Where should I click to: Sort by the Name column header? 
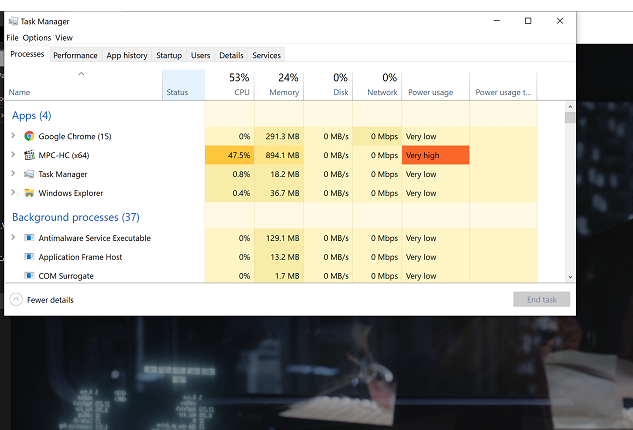pyautogui.click(x=83, y=85)
